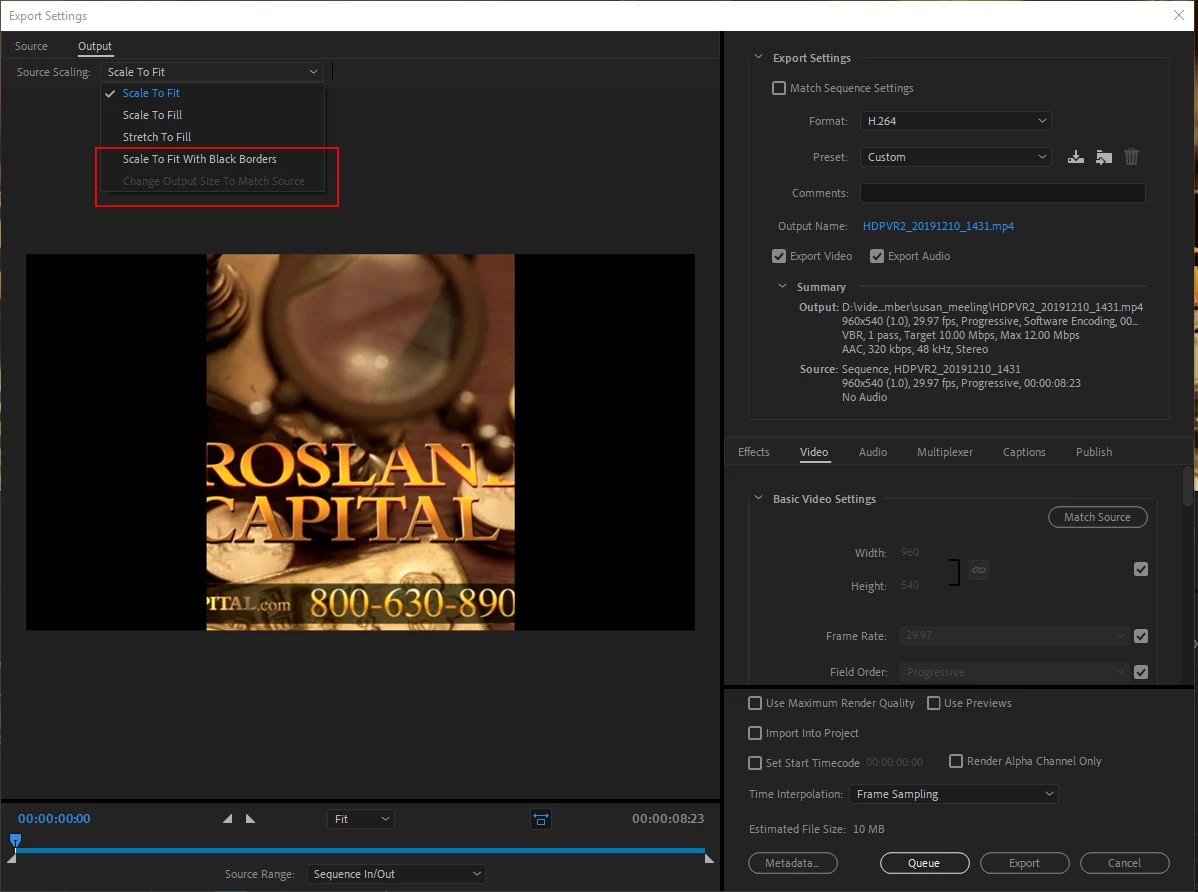Click the Cancel button

[x=1124, y=863]
